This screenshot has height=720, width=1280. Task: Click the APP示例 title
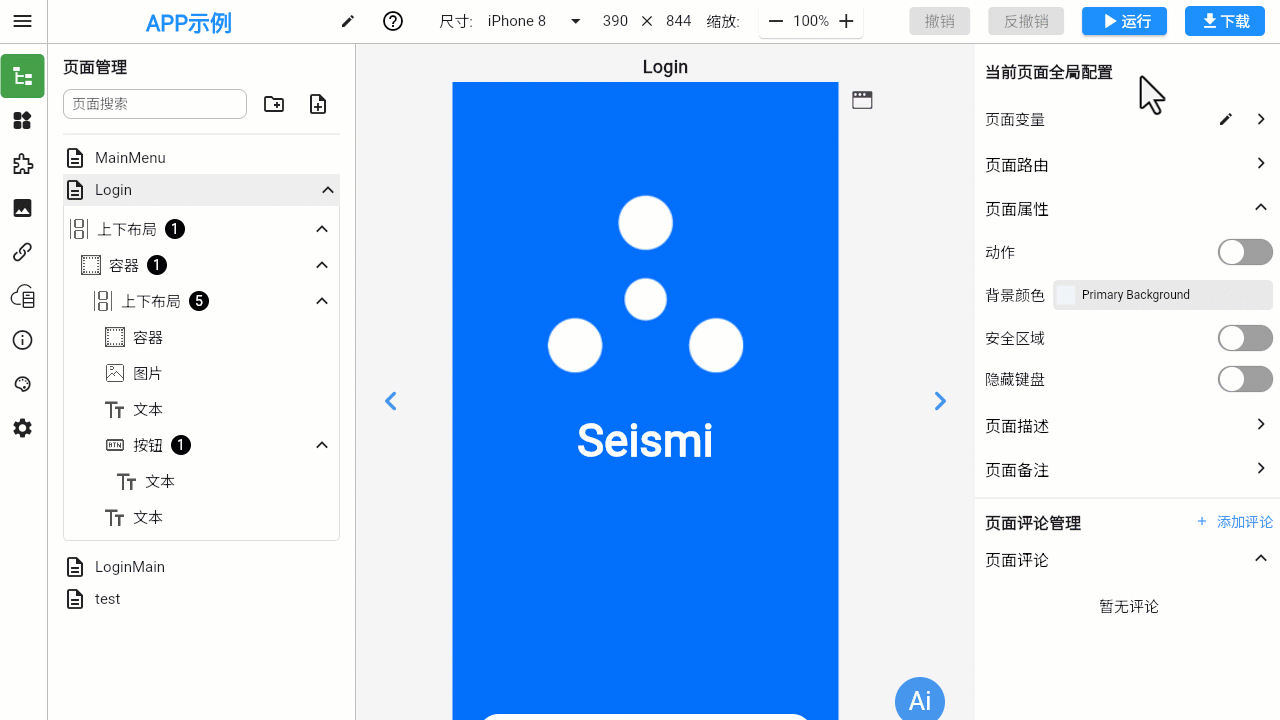189,23
